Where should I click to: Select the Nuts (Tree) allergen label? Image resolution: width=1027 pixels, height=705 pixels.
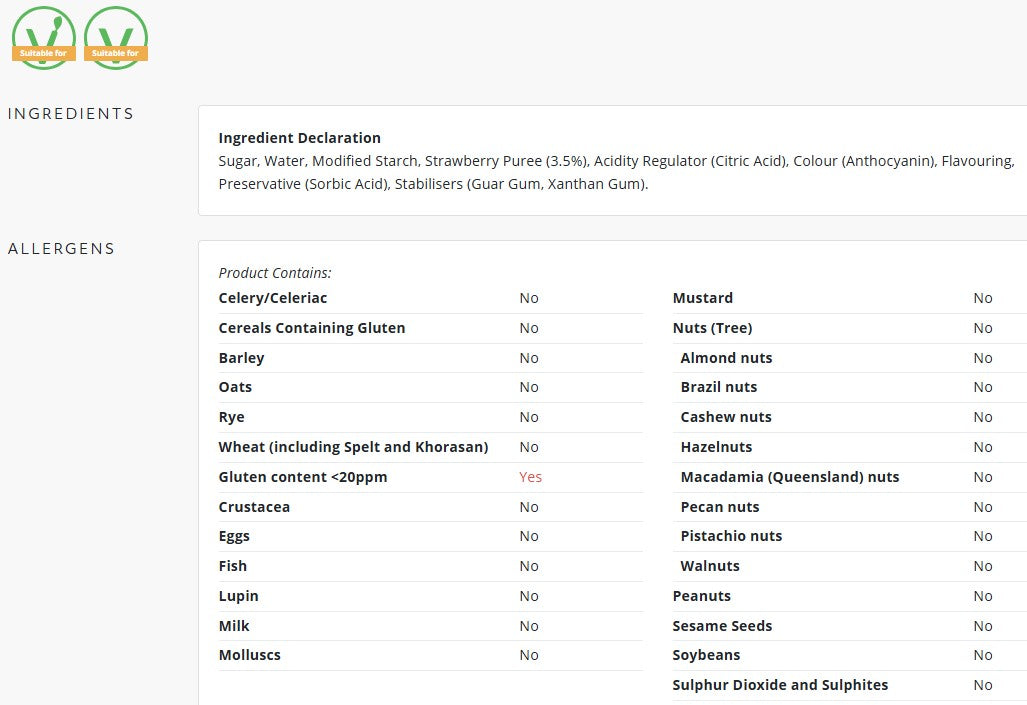[x=712, y=328]
